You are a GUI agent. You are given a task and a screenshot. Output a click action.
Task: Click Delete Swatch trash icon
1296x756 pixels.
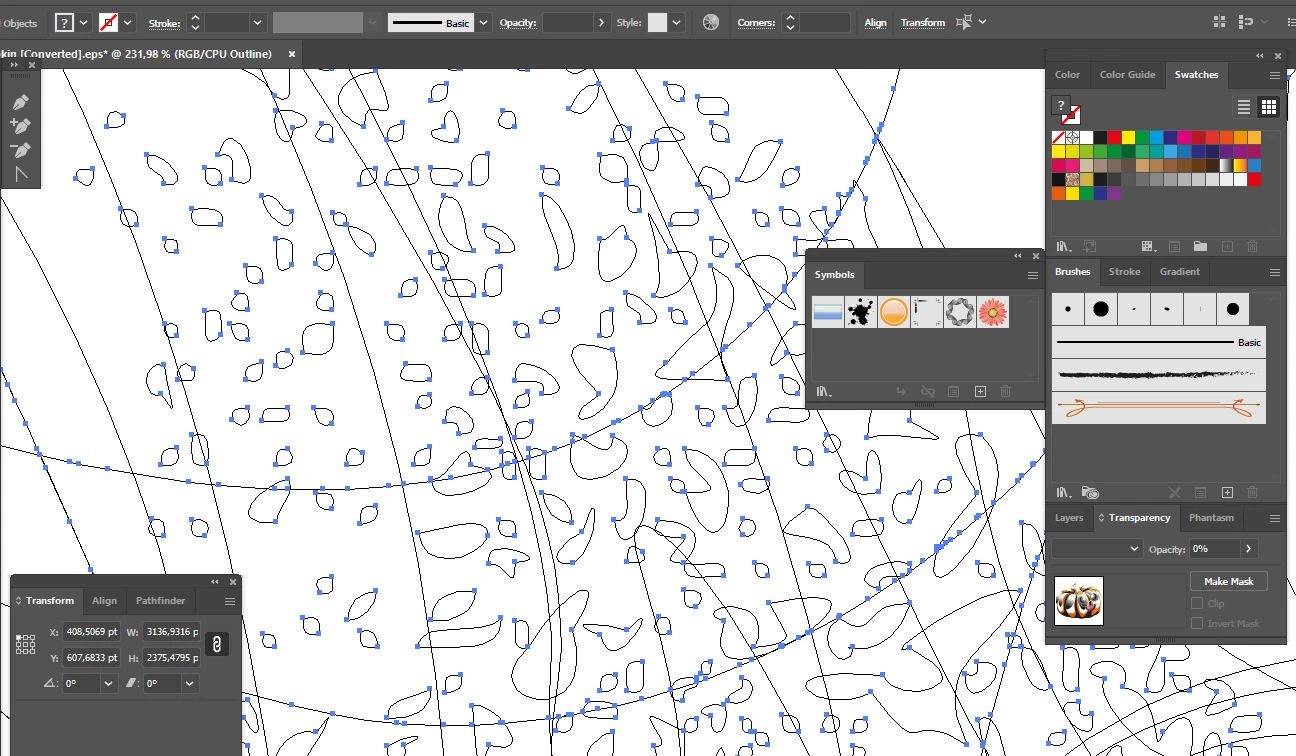1252,246
